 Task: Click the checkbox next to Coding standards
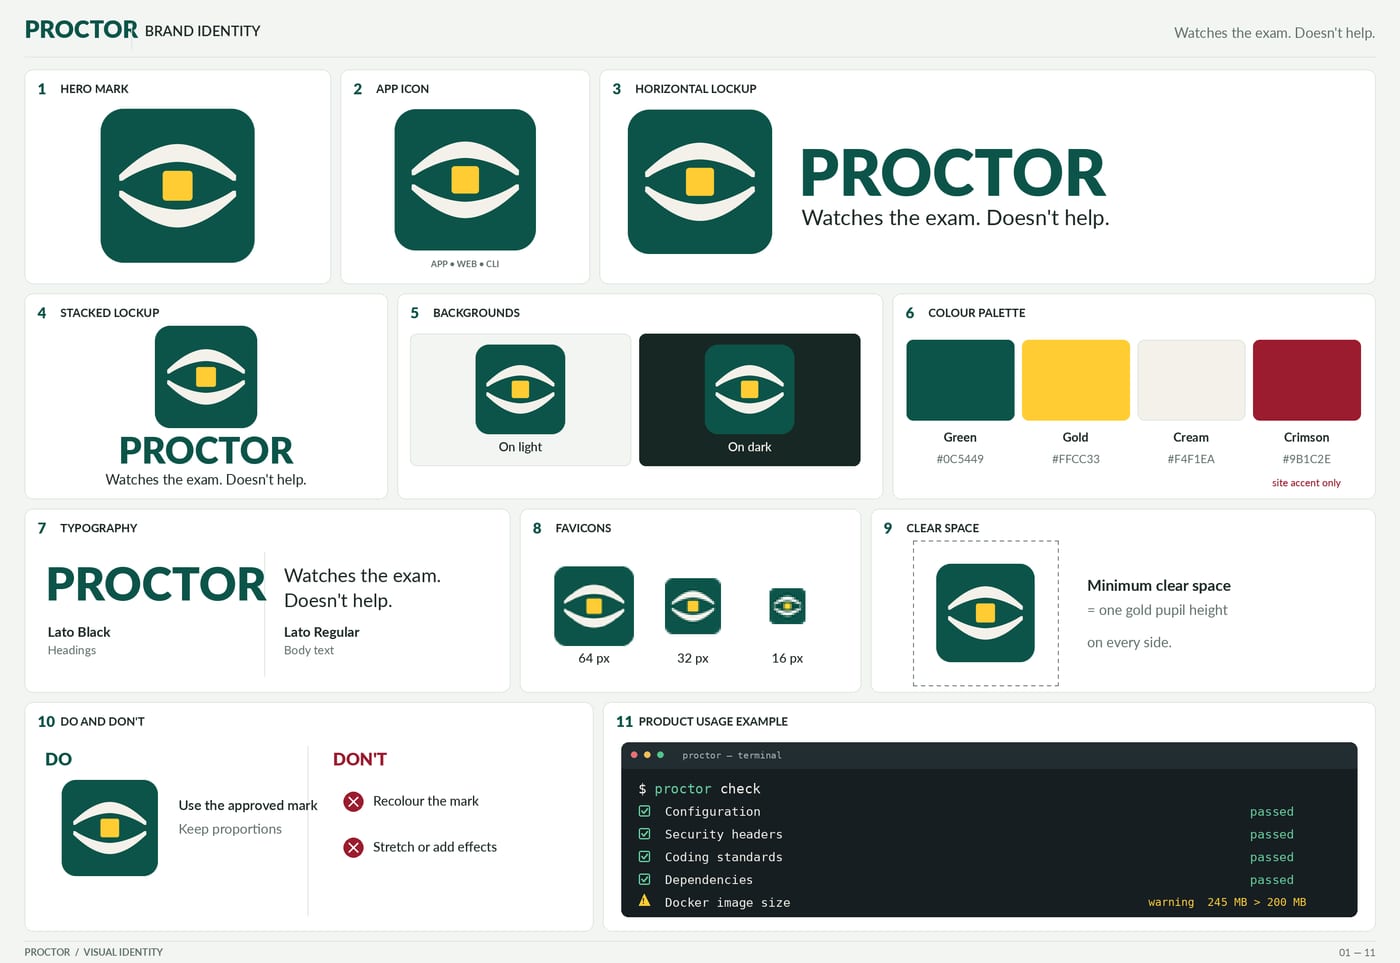coord(644,857)
